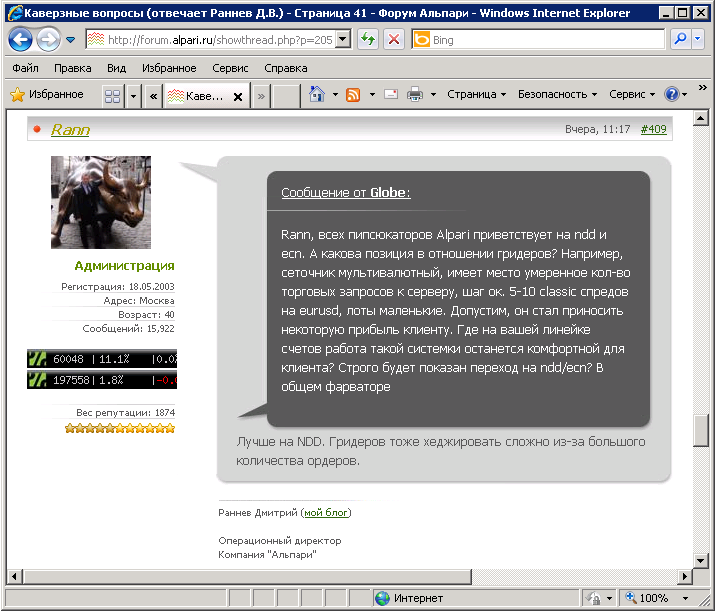Open the мой блог link

pos(326,513)
